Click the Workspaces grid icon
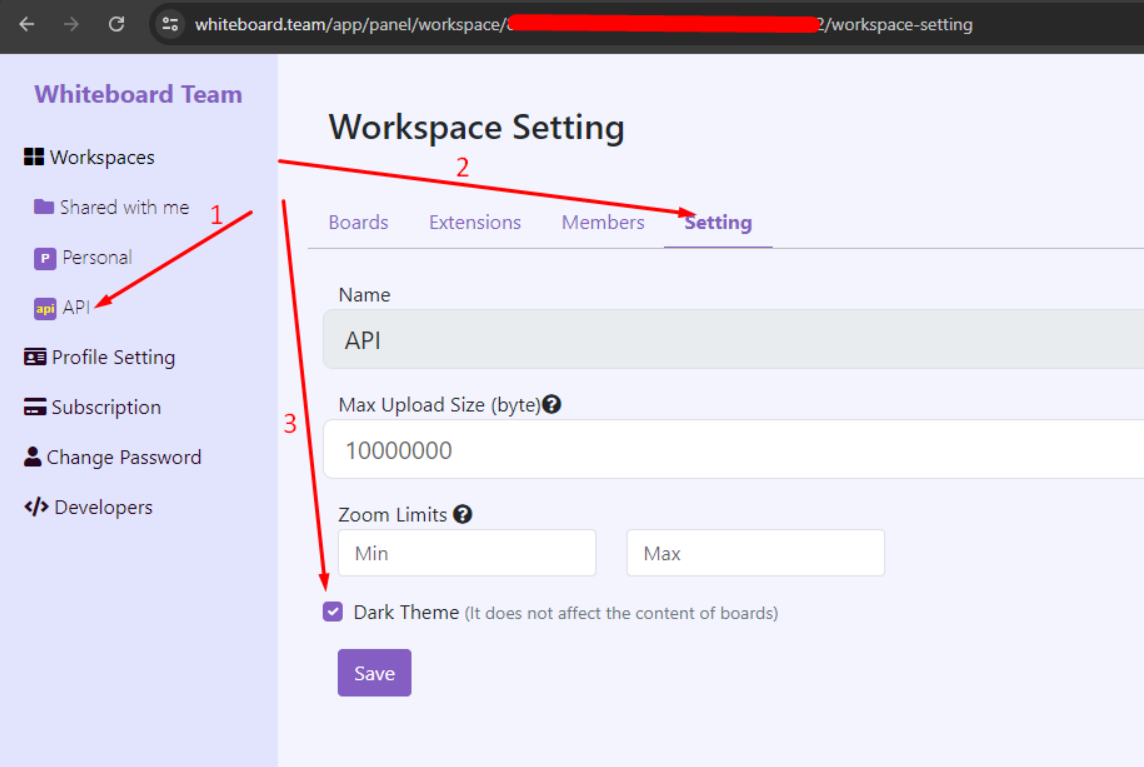Screen dimensions: 1144x767 pyautogui.click(x=34, y=157)
